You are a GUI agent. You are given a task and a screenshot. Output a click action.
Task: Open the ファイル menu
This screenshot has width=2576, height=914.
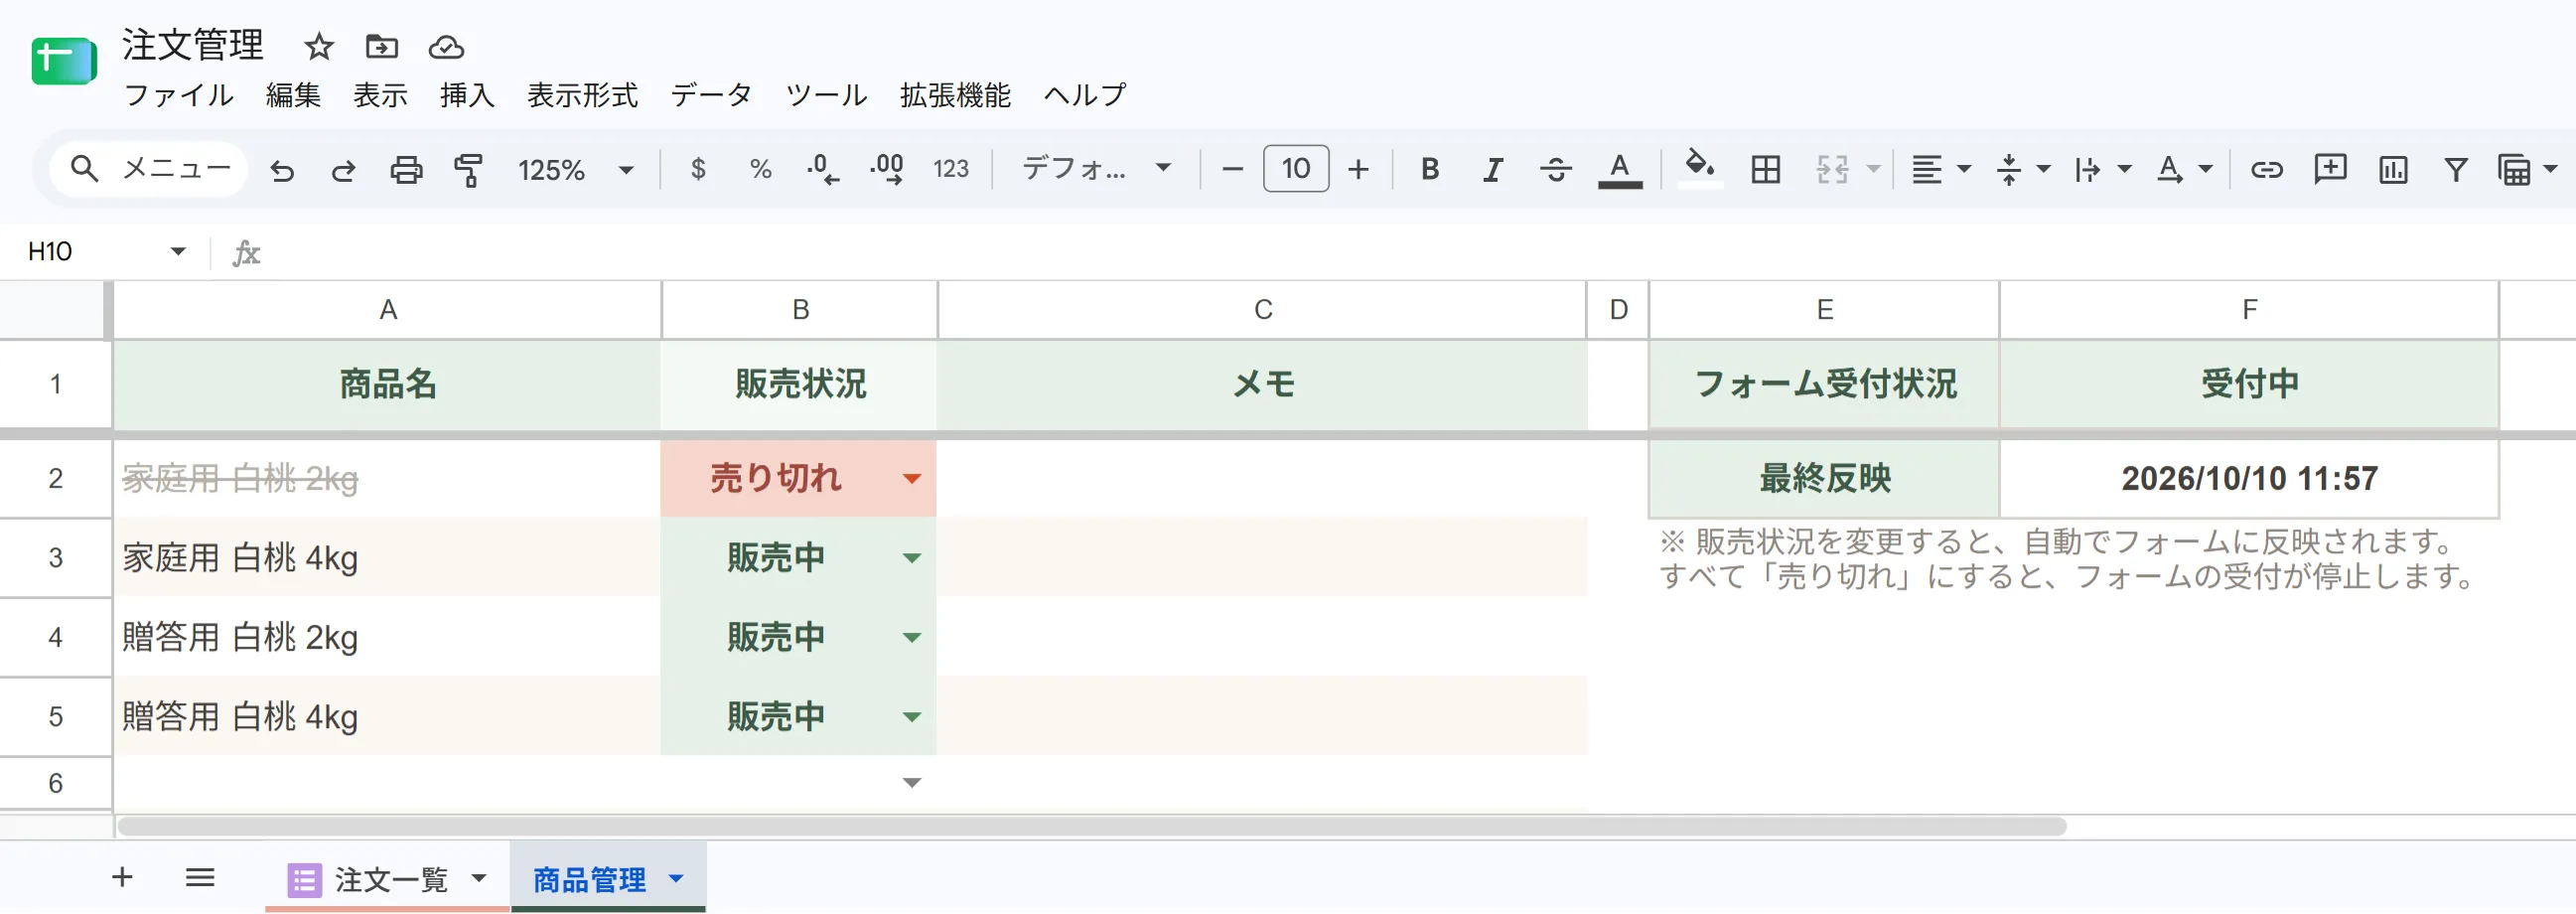click(178, 95)
